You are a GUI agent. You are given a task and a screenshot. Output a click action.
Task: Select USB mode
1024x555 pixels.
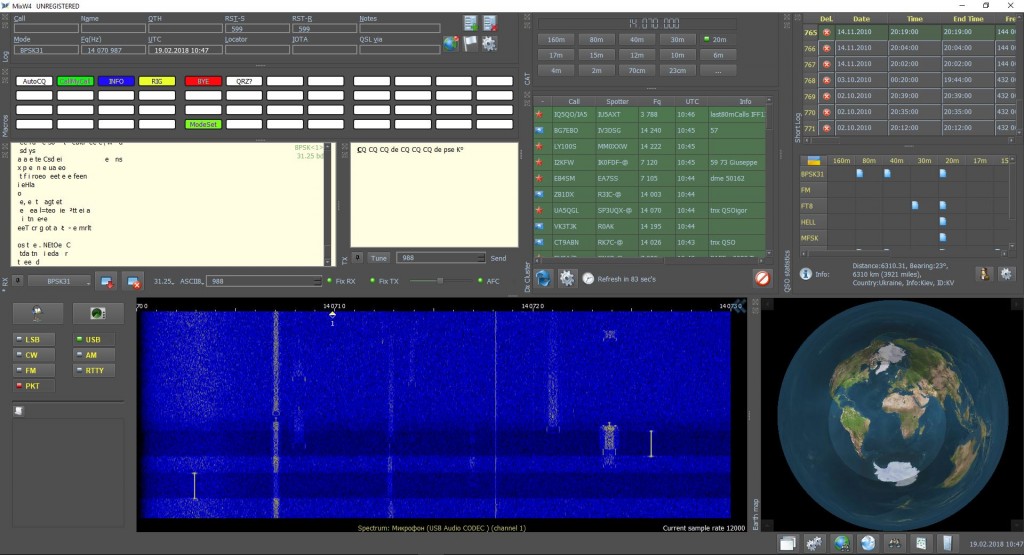(x=94, y=340)
